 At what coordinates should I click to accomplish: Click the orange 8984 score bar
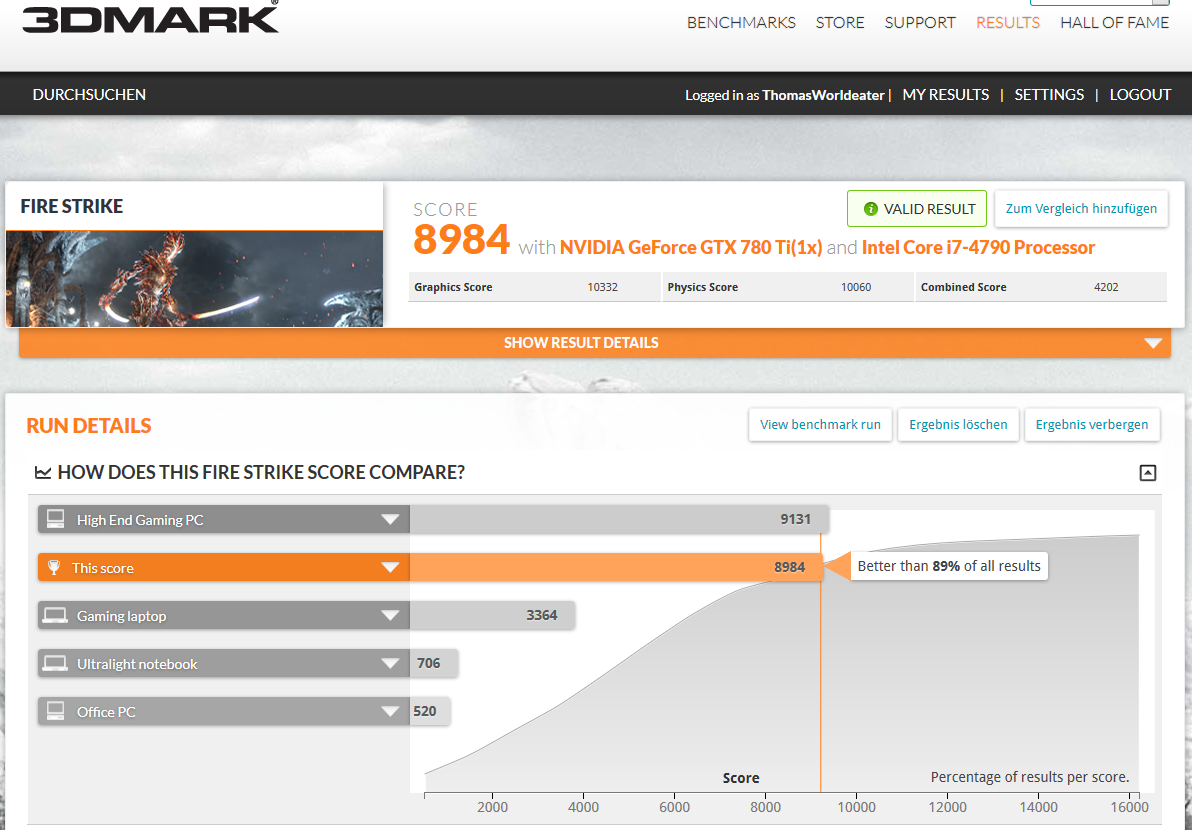tap(616, 568)
